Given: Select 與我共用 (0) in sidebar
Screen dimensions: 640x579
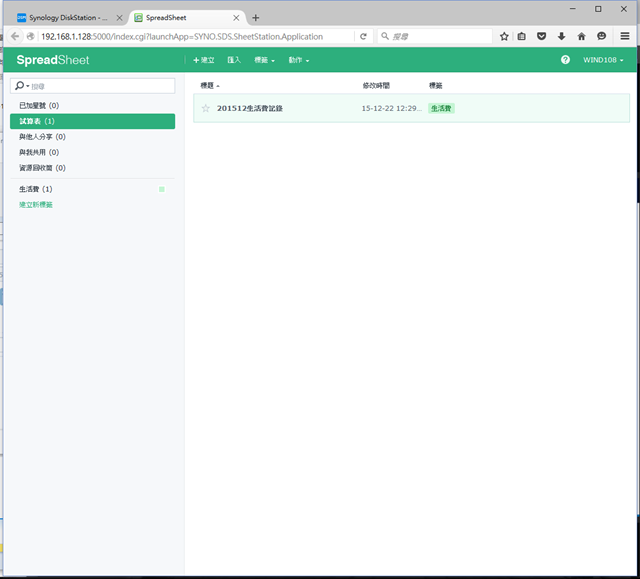Looking at the screenshot, I should tap(93, 152).
